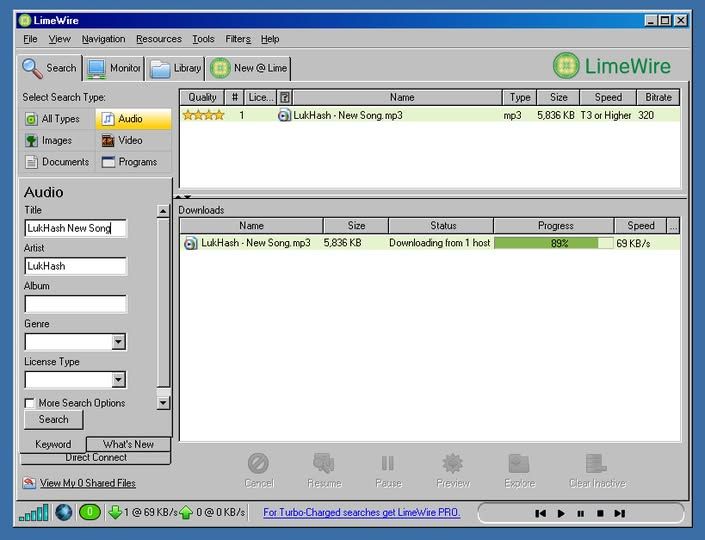705x540 pixels.
Task: Click the Explore download icon
Action: tap(519, 464)
